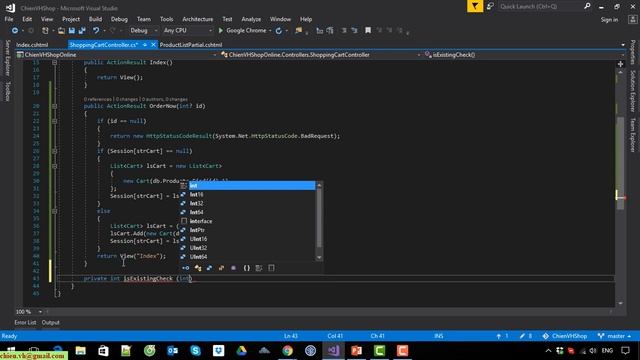Image resolution: width=640 pixels, height=360 pixels.
Task: Click the editor vertical scrollbar thumb
Action: coord(620,163)
